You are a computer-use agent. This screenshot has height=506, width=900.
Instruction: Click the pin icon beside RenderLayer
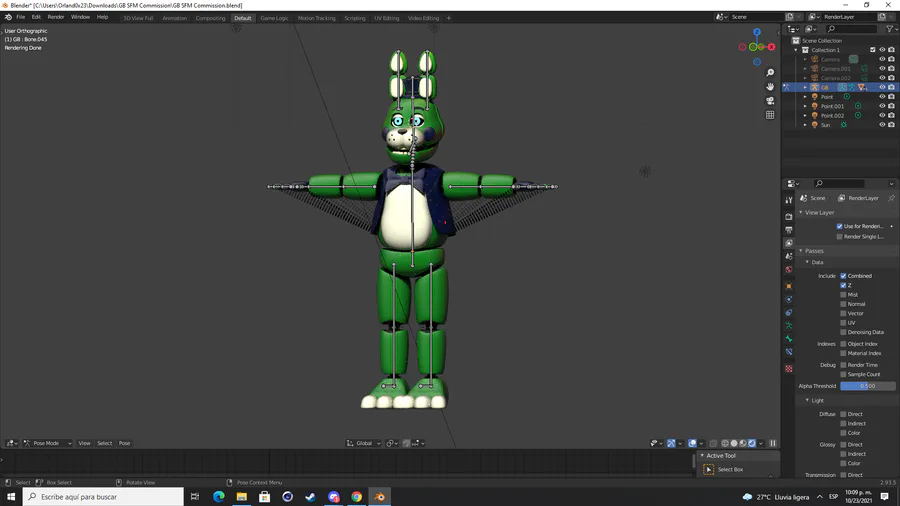coord(891,198)
